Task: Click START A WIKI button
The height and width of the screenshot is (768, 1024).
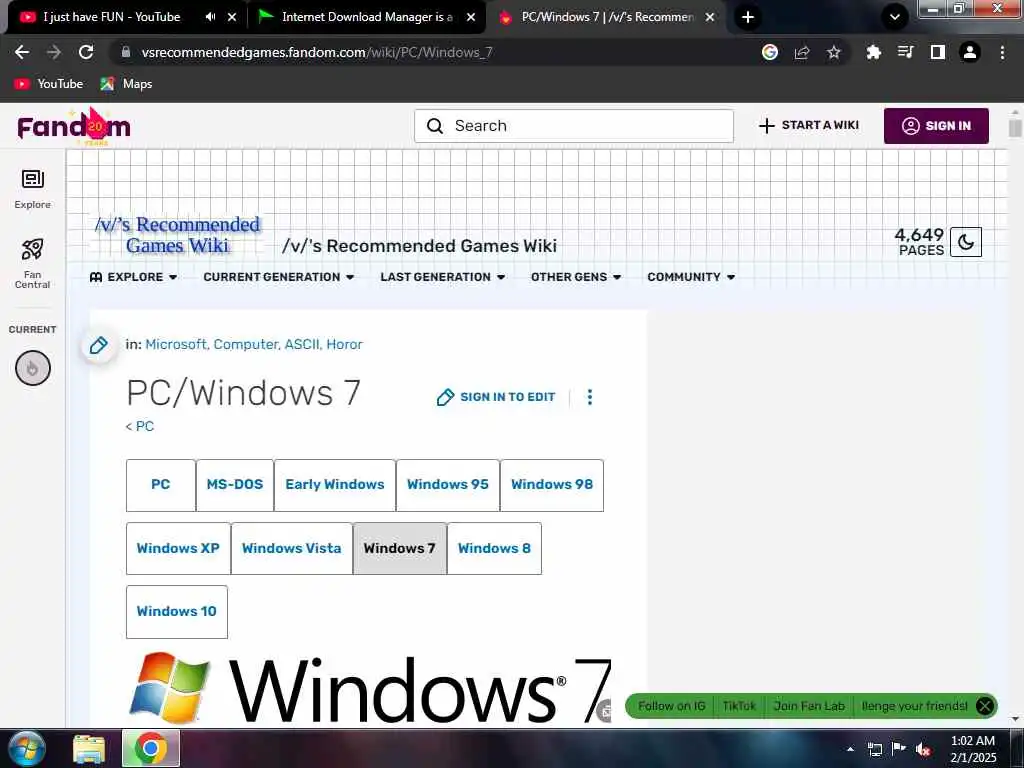Action: 808,125
